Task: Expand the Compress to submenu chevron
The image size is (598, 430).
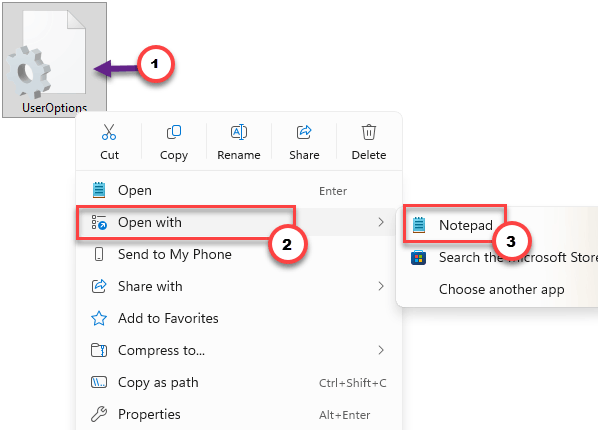Action: click(380, 350)
